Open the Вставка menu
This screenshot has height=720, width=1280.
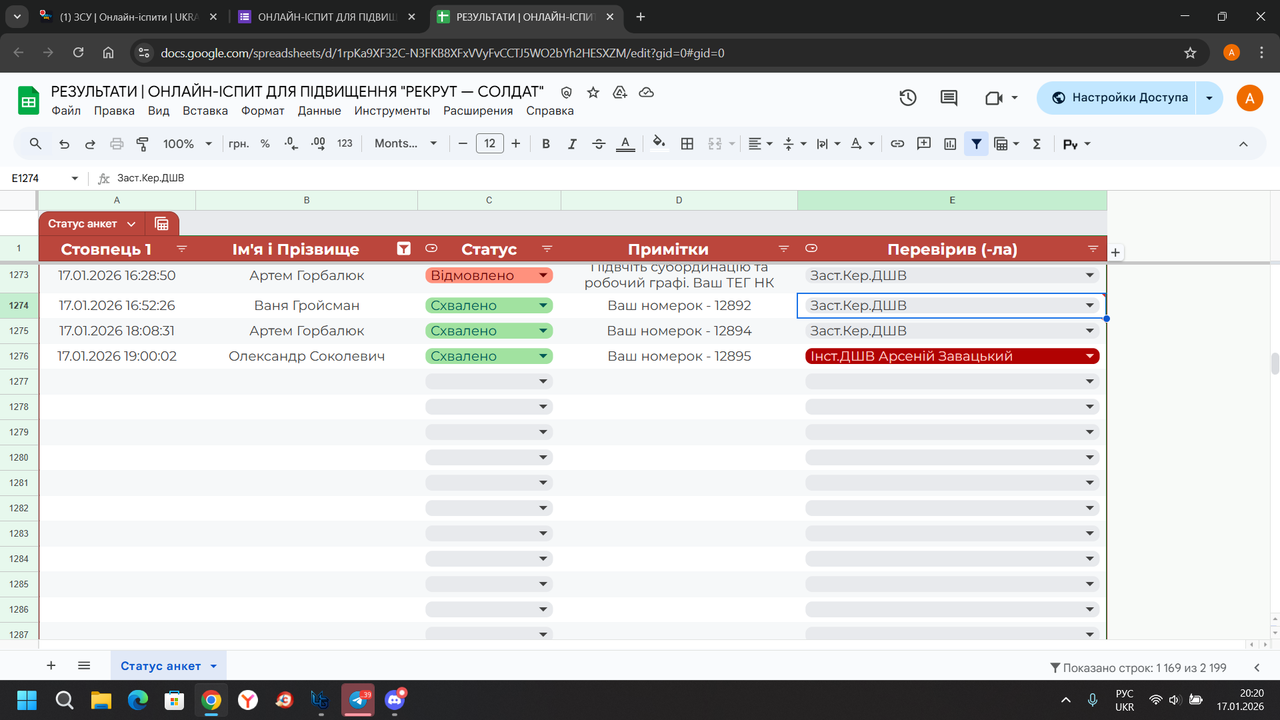[205, 111]
